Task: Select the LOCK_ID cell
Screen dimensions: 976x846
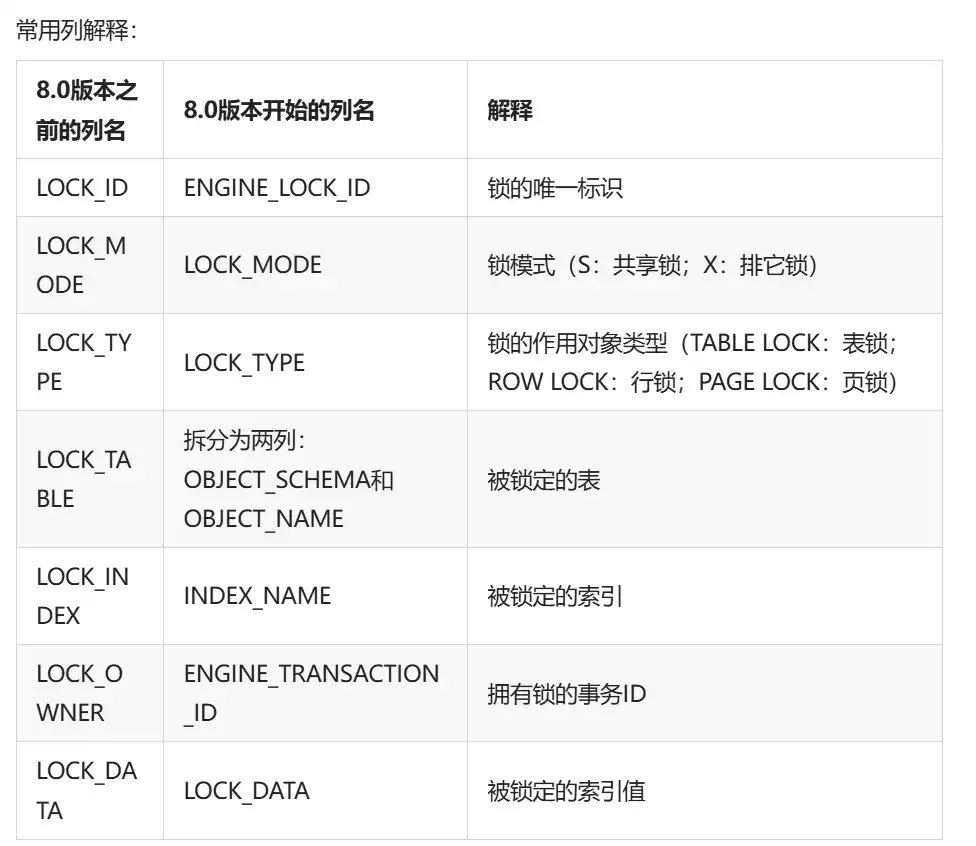Action: pyautogui.click(x=82, y=188)
